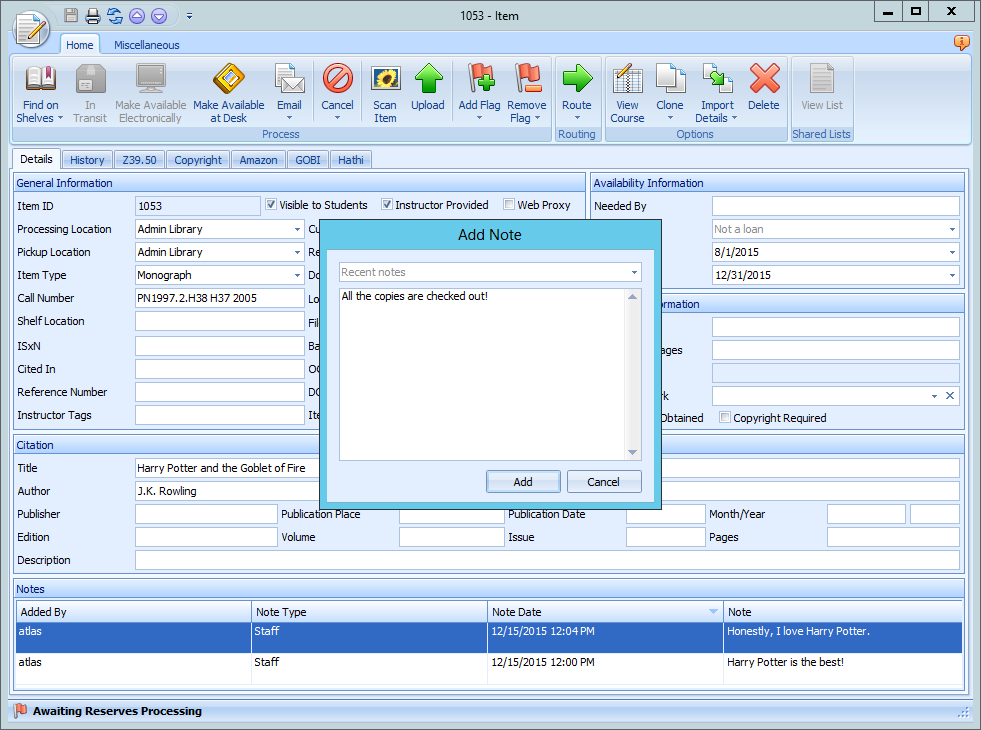Enable the Copyright Required checkbox
981x730 pixels.
(723, 418)
